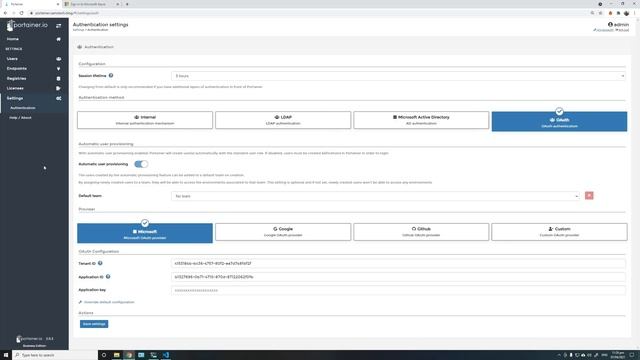
Task: Click the zoom magnifier icon in the address bar
Action: [592, 13]
